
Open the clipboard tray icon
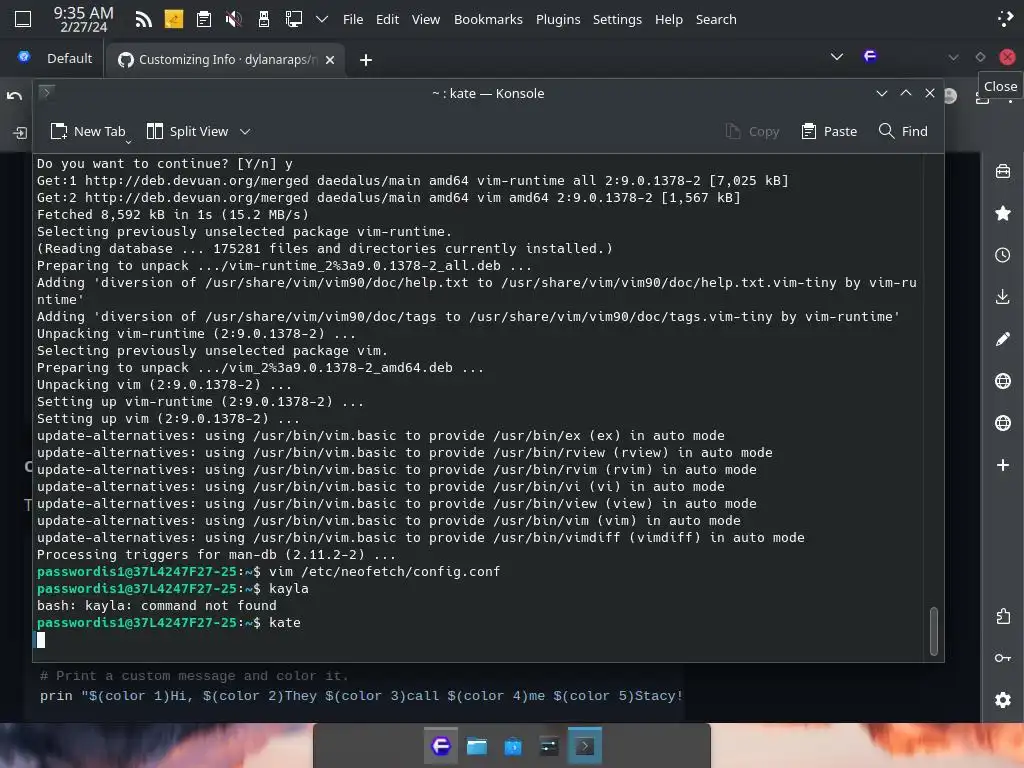[204, 19]
